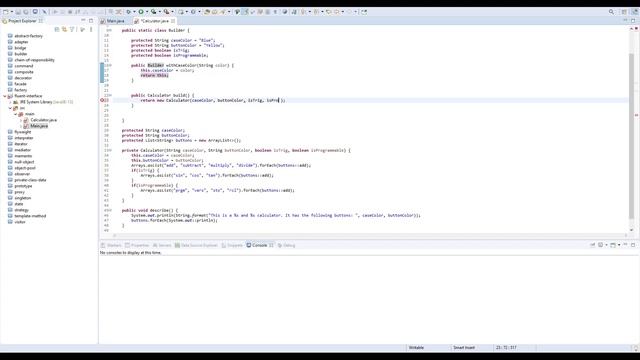
Task: Click the green Run toolbar icon
Action: coord(141,12)
